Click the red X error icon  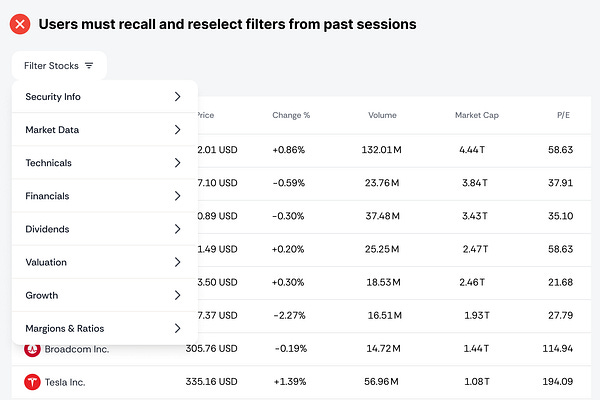[x=19, y=23]
